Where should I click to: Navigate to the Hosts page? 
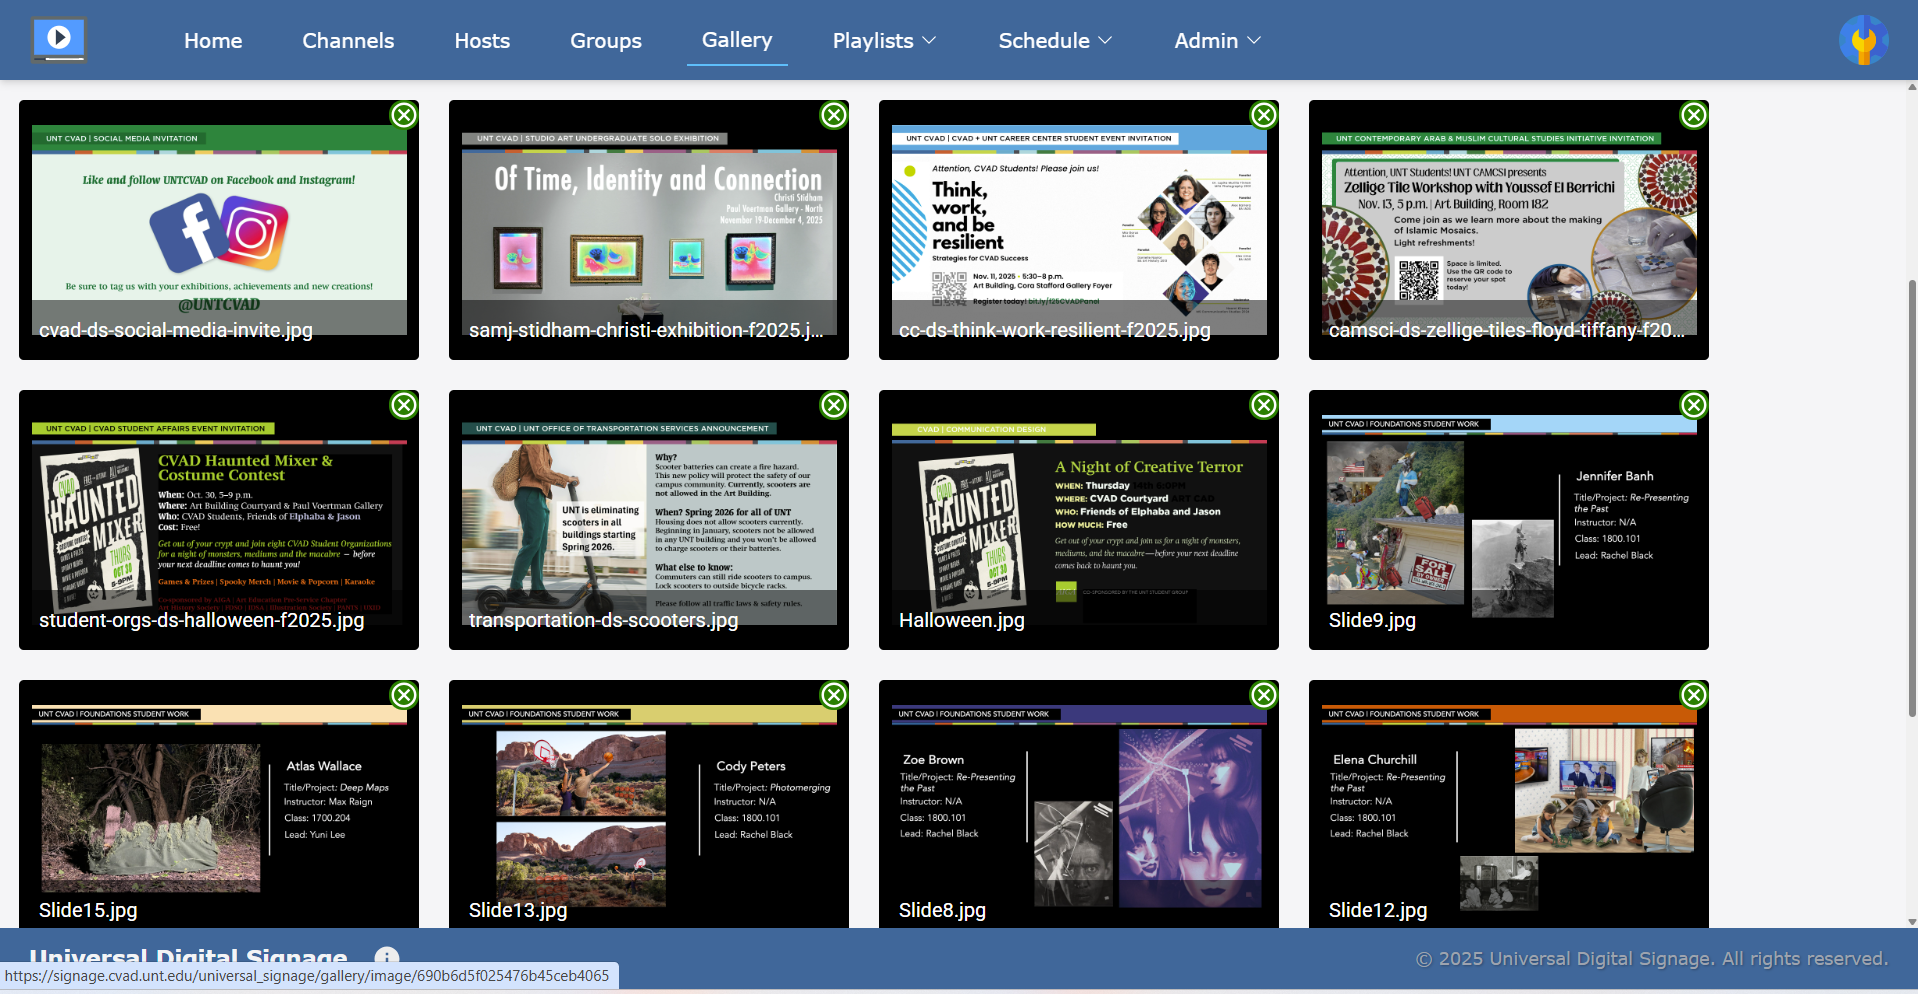[482, 41]
